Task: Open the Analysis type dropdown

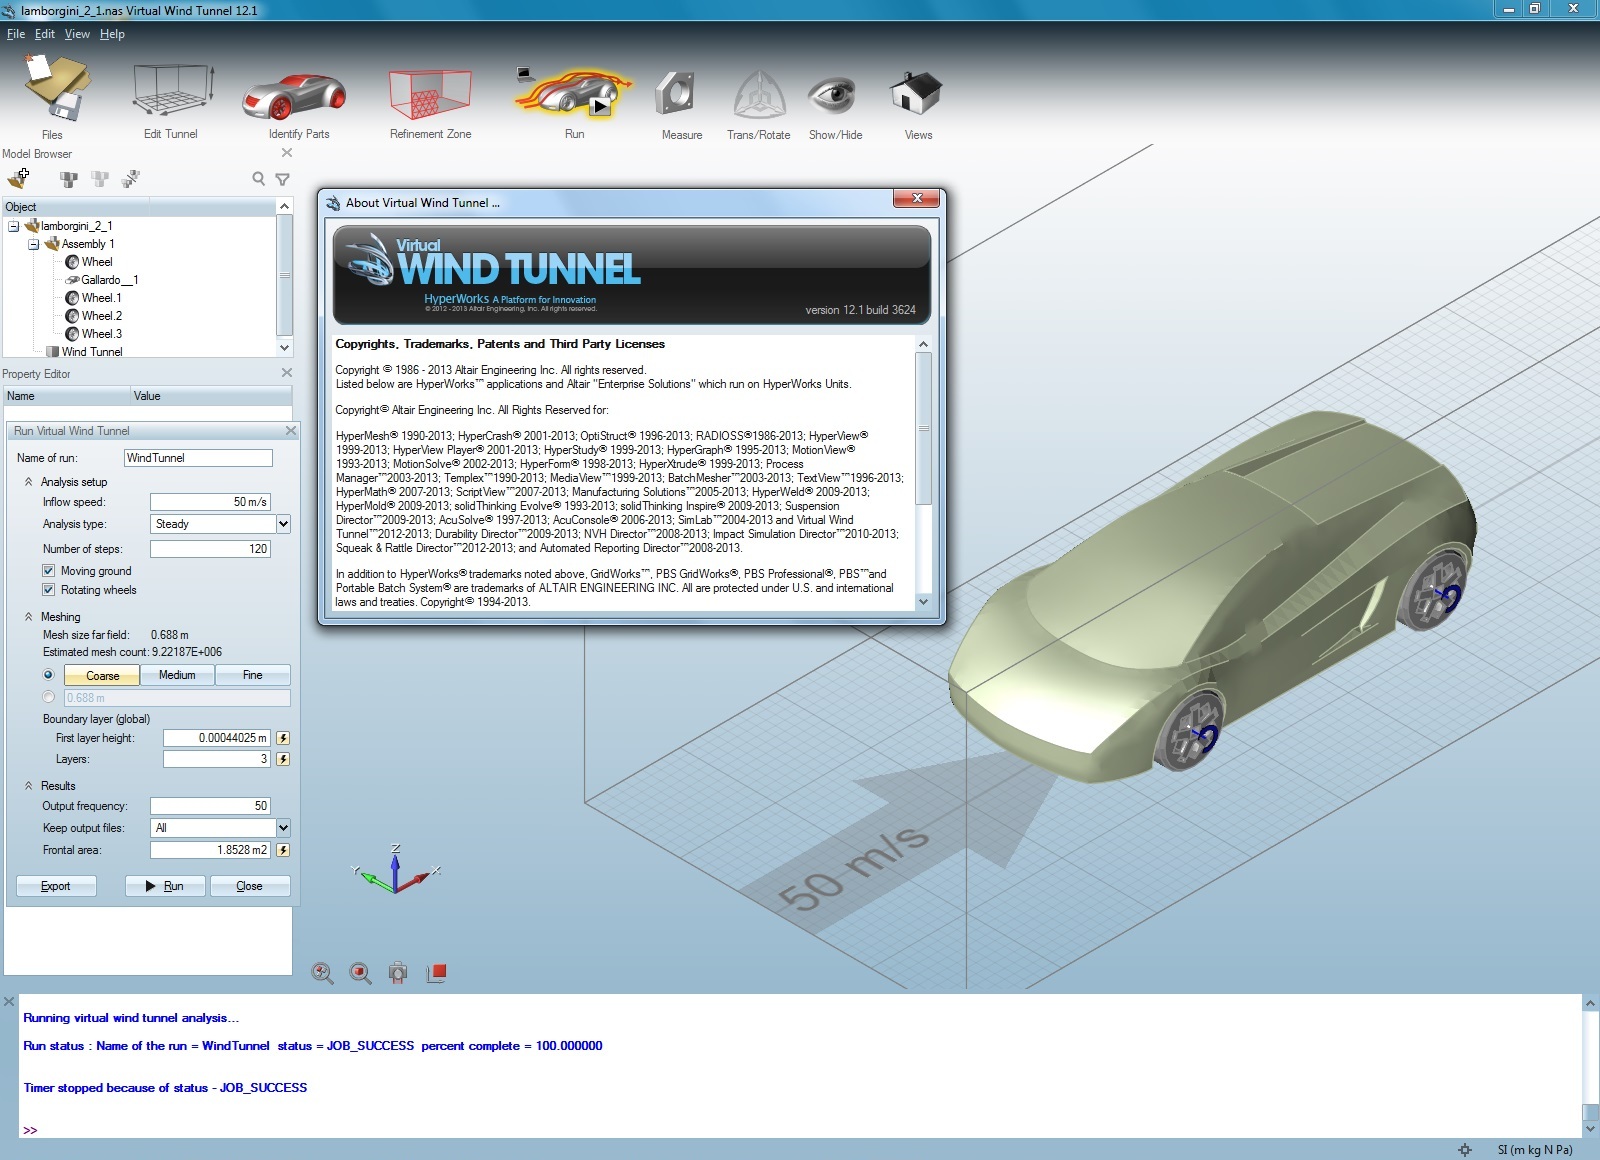Action: click(x=283, y=524)
